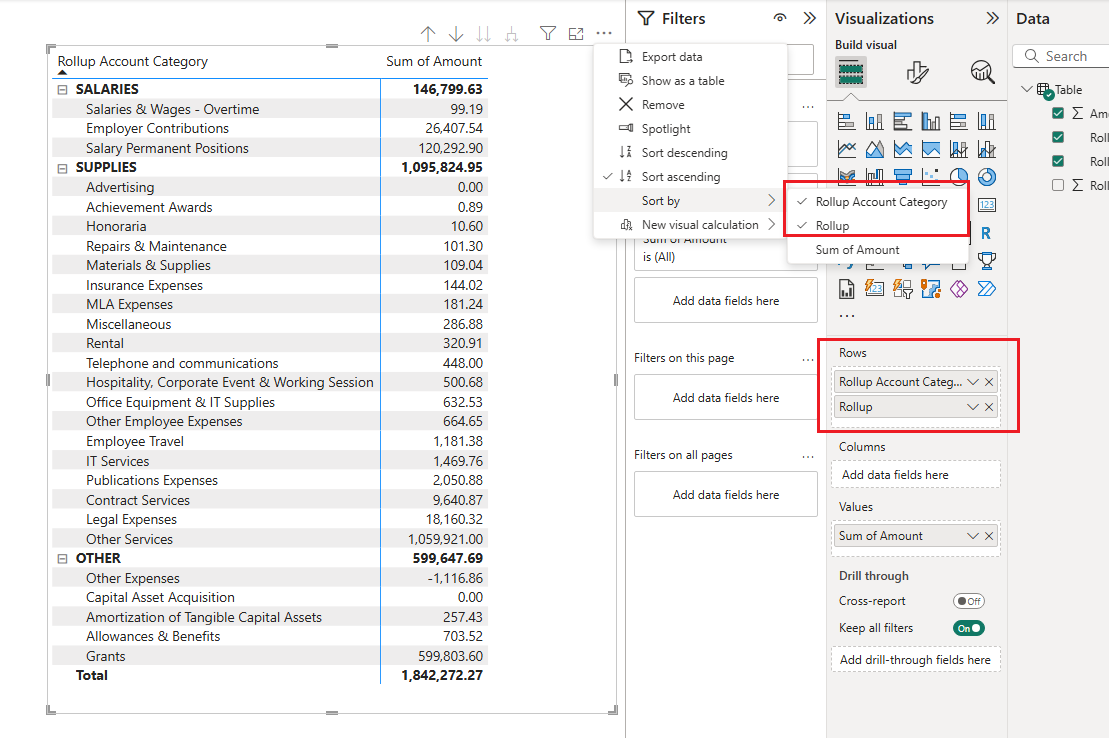The height and width of the screenshot is (738, 1109).
Task: Turn on Drill down mode arrow
Action: pyautogui.click(x=456, y=33)
